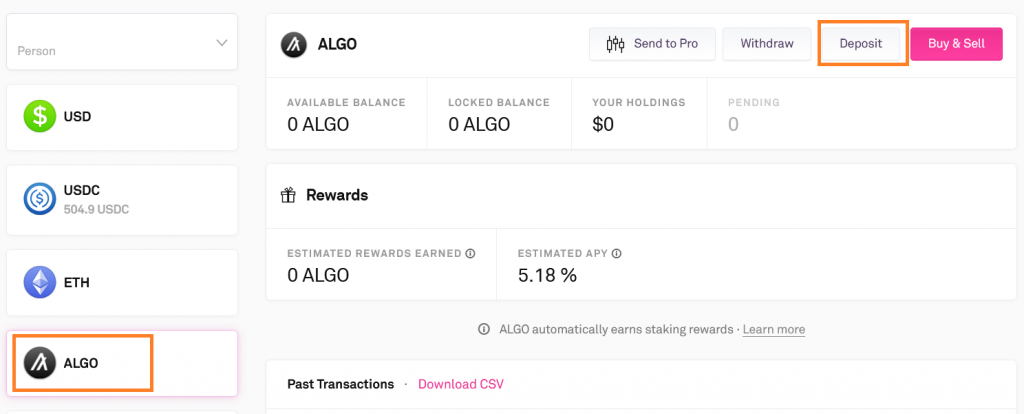Select the USD wallet

(x=121, y=117)
